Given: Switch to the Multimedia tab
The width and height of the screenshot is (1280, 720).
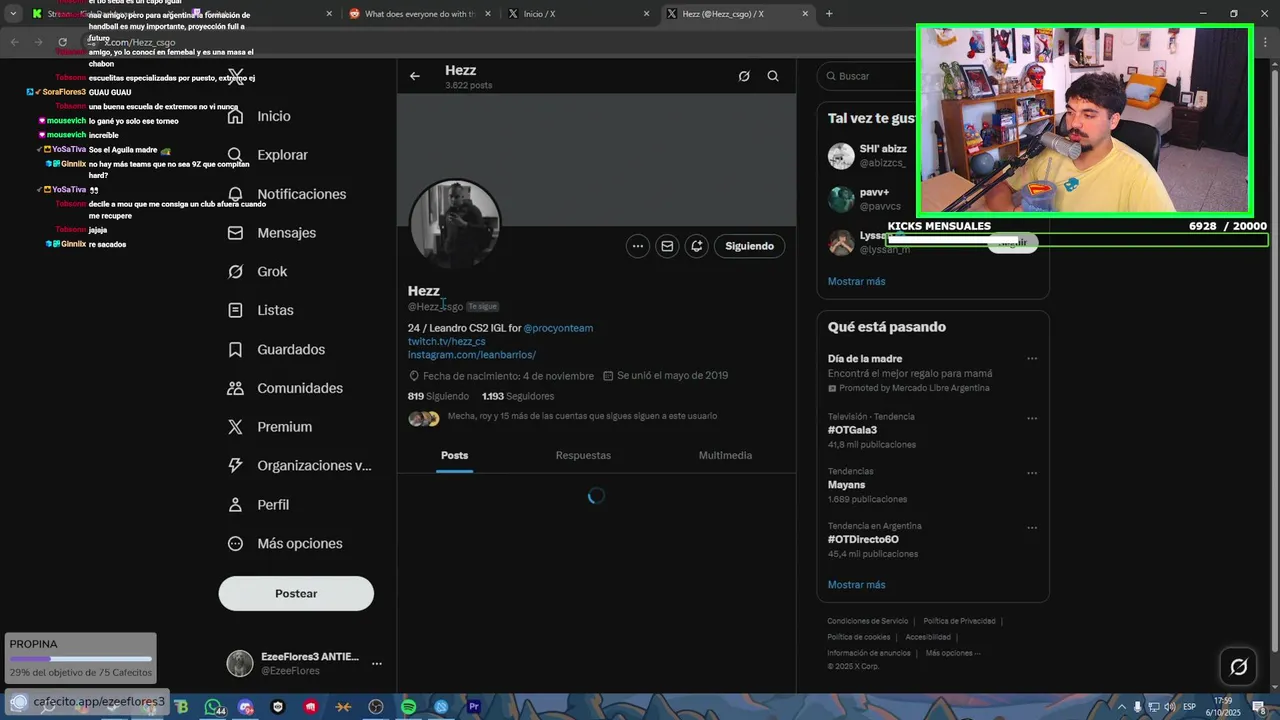Looking at the screenshot, I should pyautogui.click(x=725, y=455).
